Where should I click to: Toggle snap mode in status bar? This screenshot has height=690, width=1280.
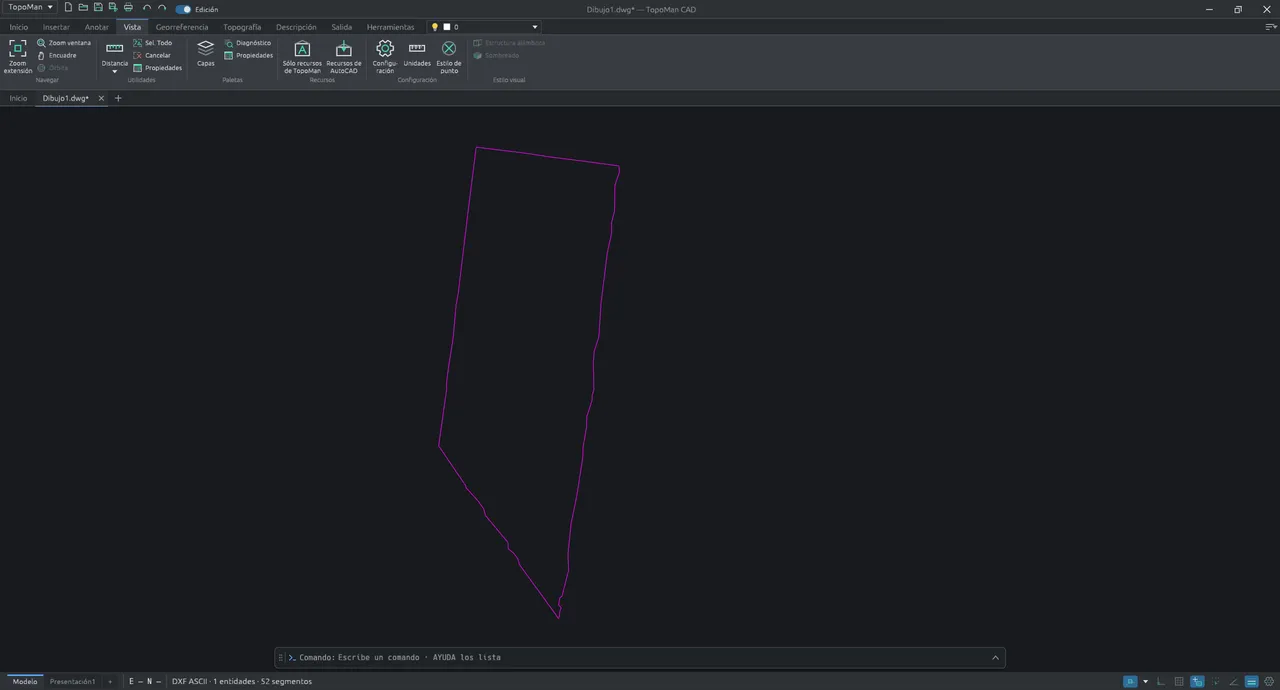pyautogui.click(x=1130, y=682)
